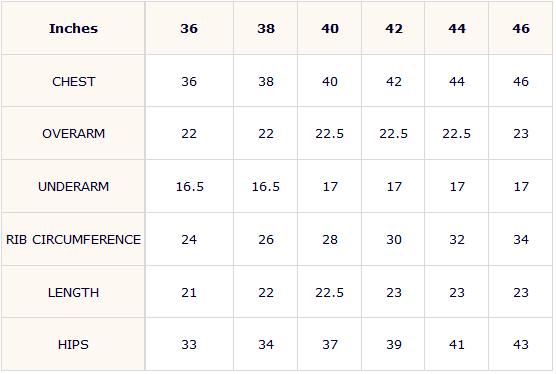Click rib circumference value 26
This screenshot has width=556, height=374.
[266, 240]
